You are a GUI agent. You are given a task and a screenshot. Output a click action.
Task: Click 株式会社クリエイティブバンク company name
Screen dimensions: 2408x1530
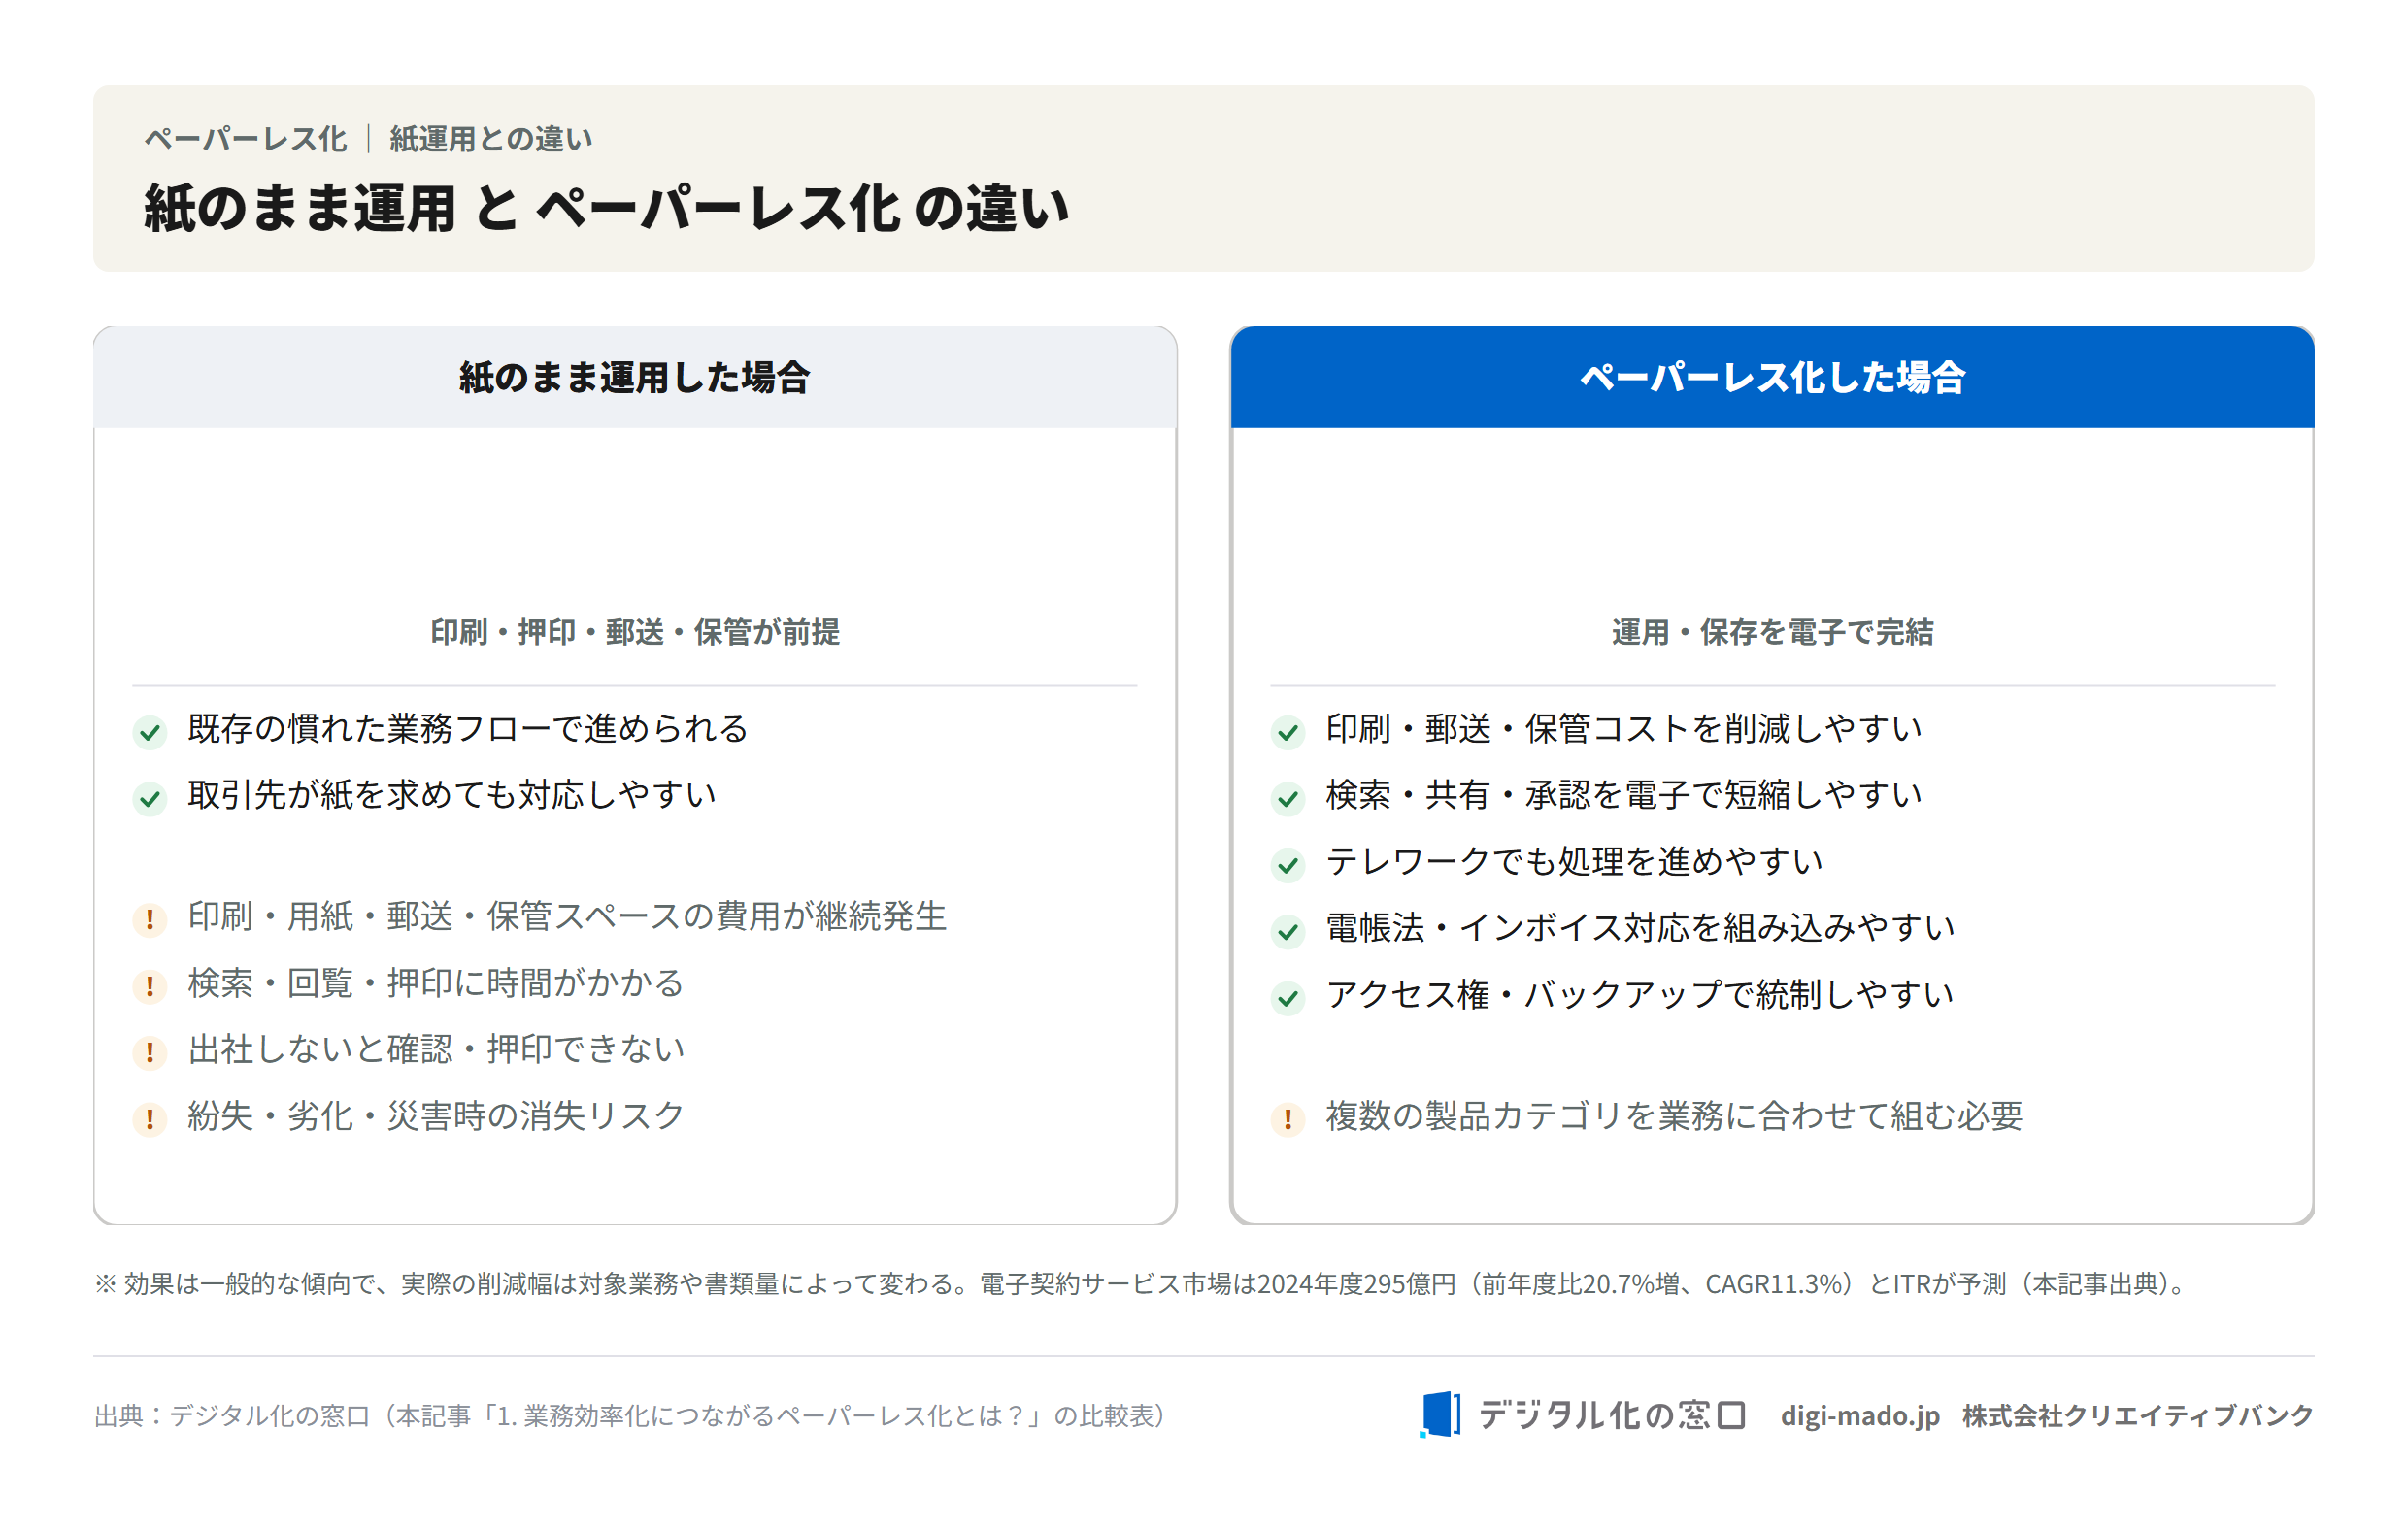coord(2138,1416)
